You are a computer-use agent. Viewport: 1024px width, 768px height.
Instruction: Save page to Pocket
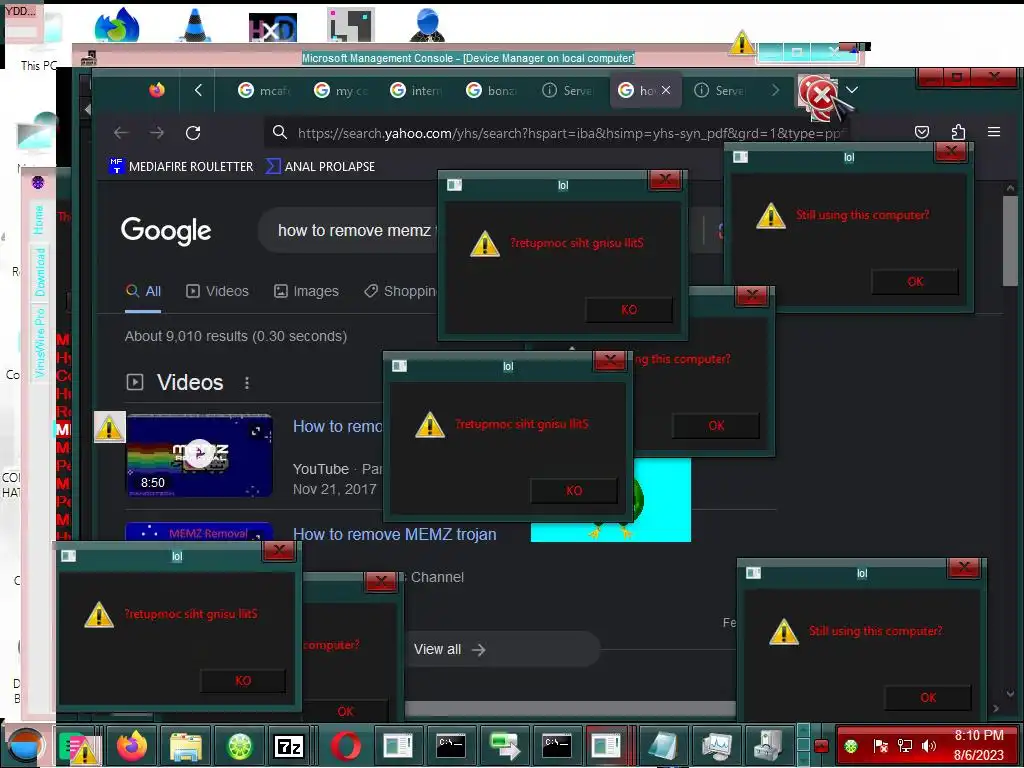point(921,132)
